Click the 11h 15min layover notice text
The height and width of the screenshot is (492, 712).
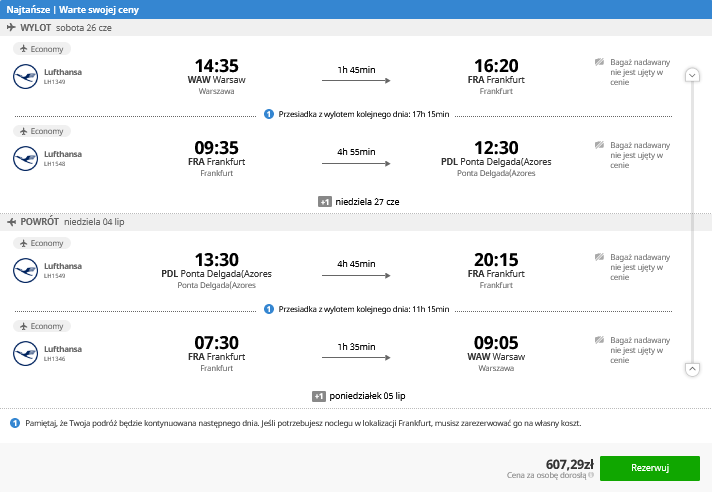point(364,310)
